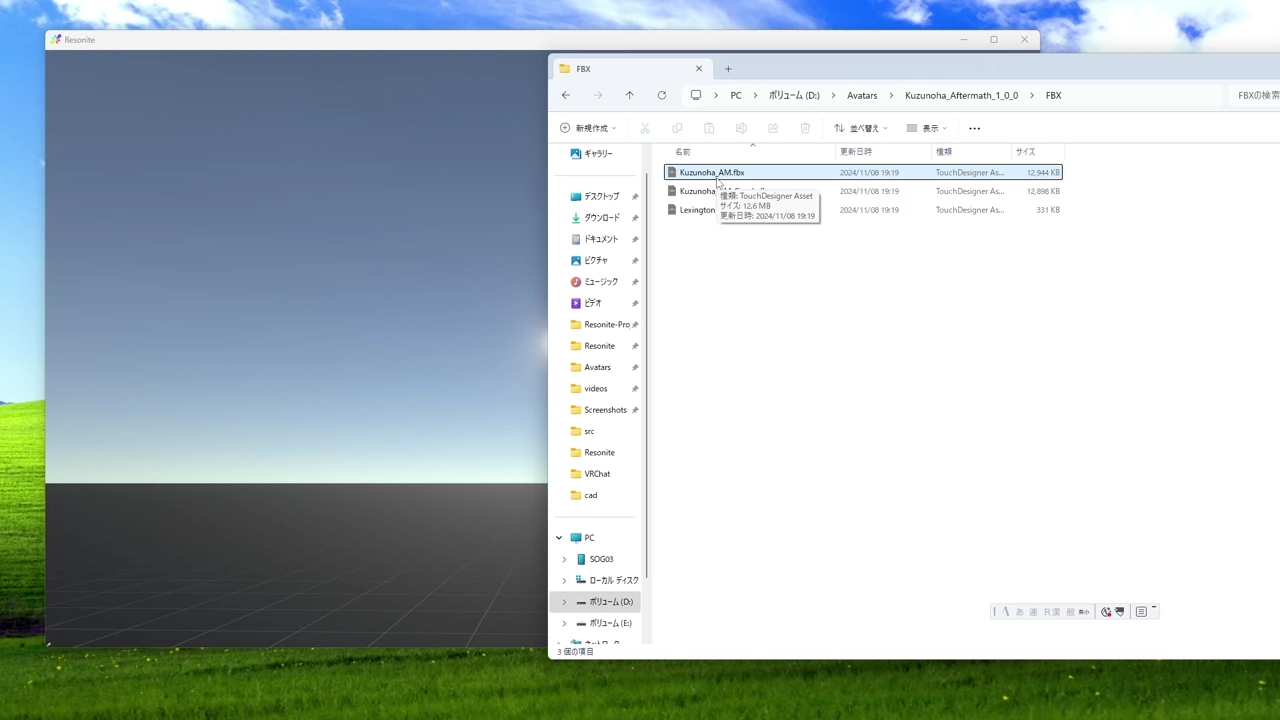
Task: Open the 新規作成 dropdown
Action: 588,128
